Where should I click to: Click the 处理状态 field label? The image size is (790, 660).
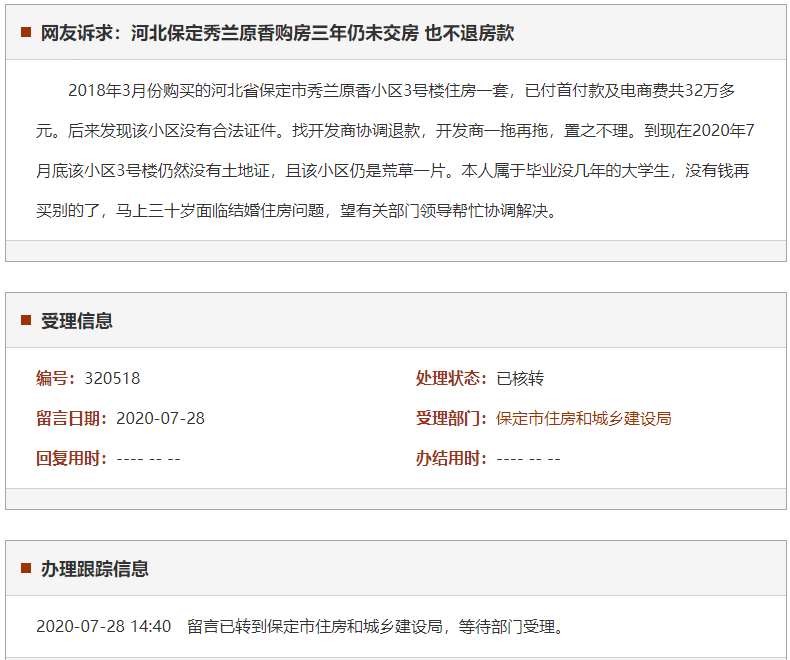(x=452, y=378)
